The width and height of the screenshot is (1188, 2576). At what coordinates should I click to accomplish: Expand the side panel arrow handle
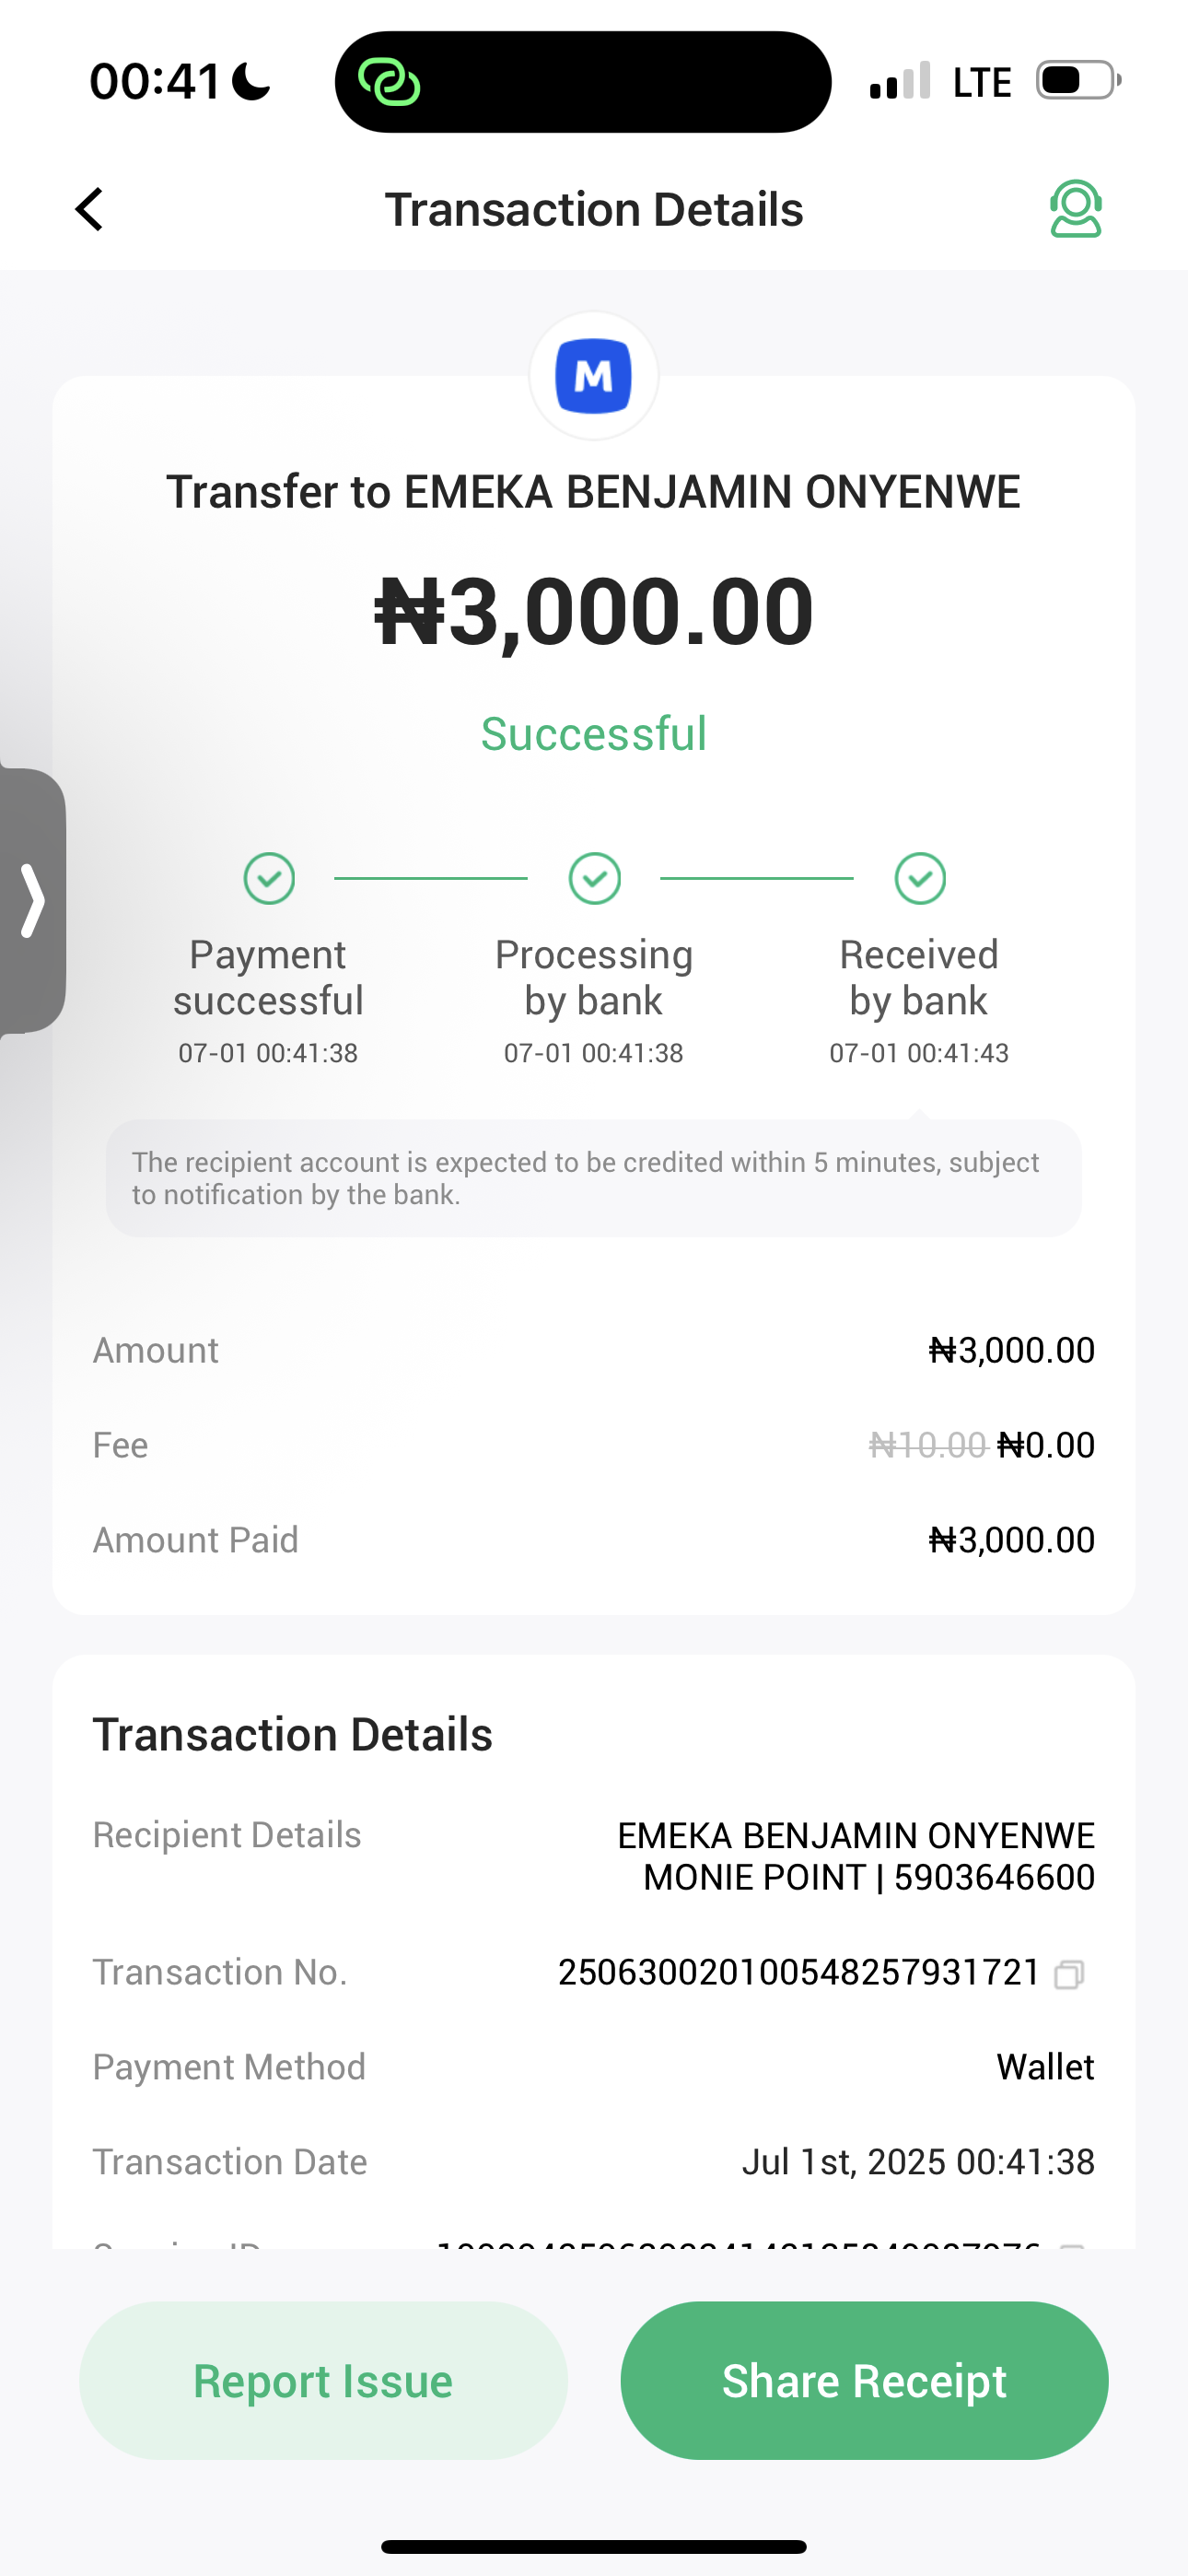click(32, 900)
